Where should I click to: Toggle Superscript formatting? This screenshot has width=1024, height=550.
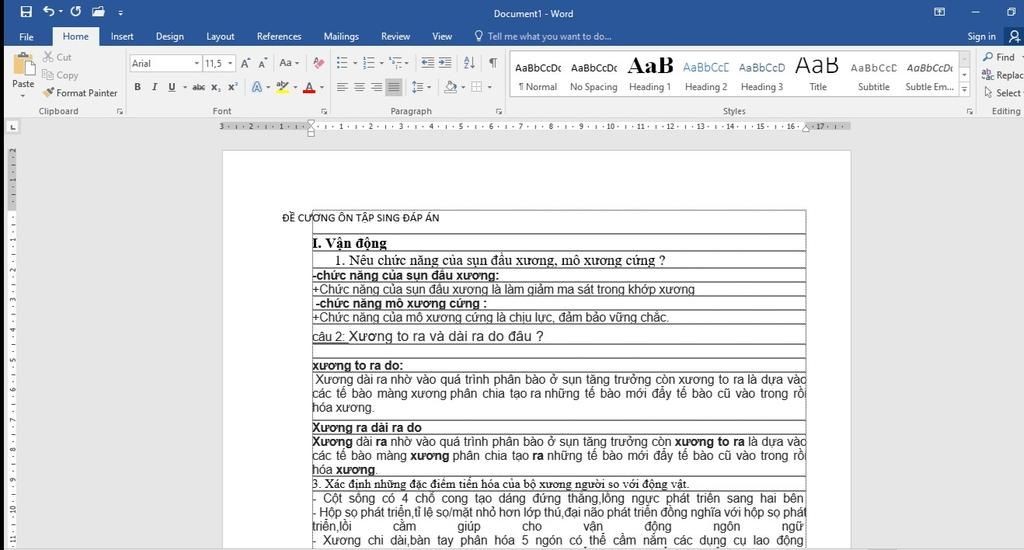click(232, 87)
